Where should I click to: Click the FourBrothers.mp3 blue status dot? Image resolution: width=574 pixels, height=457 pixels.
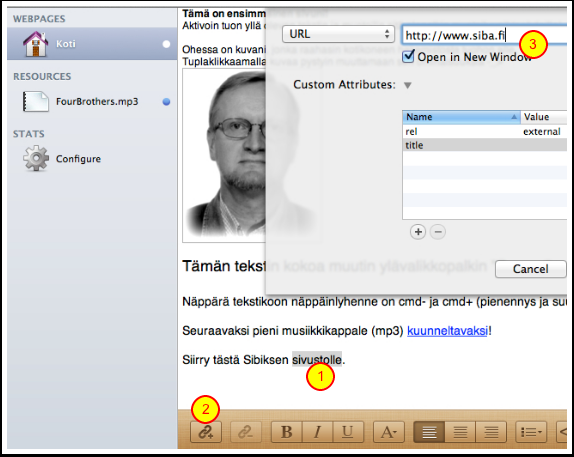tap(166, 102)
